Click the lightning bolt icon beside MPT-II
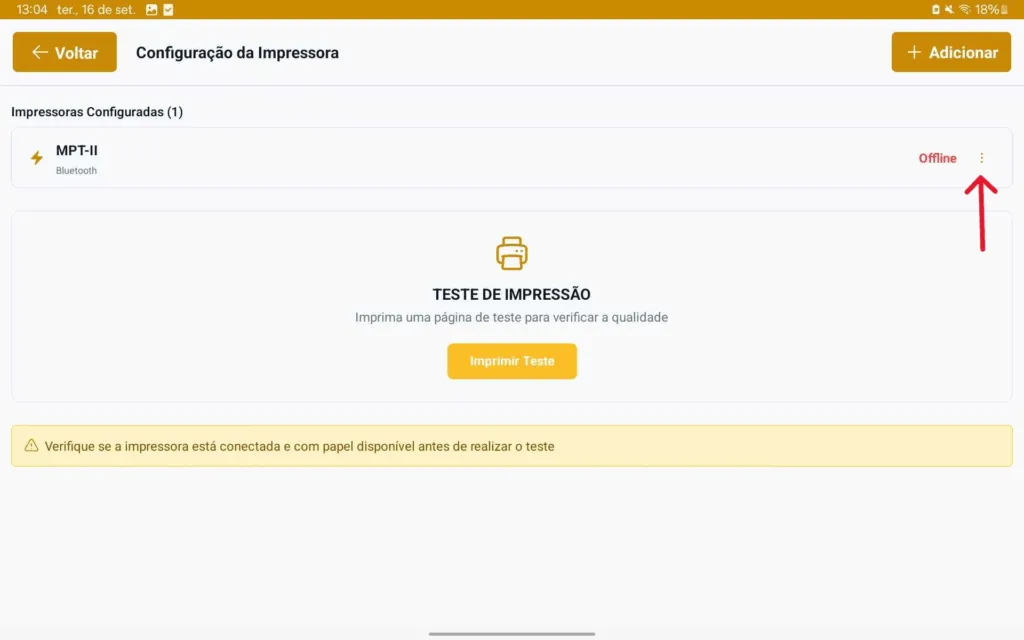 [37, 158]
